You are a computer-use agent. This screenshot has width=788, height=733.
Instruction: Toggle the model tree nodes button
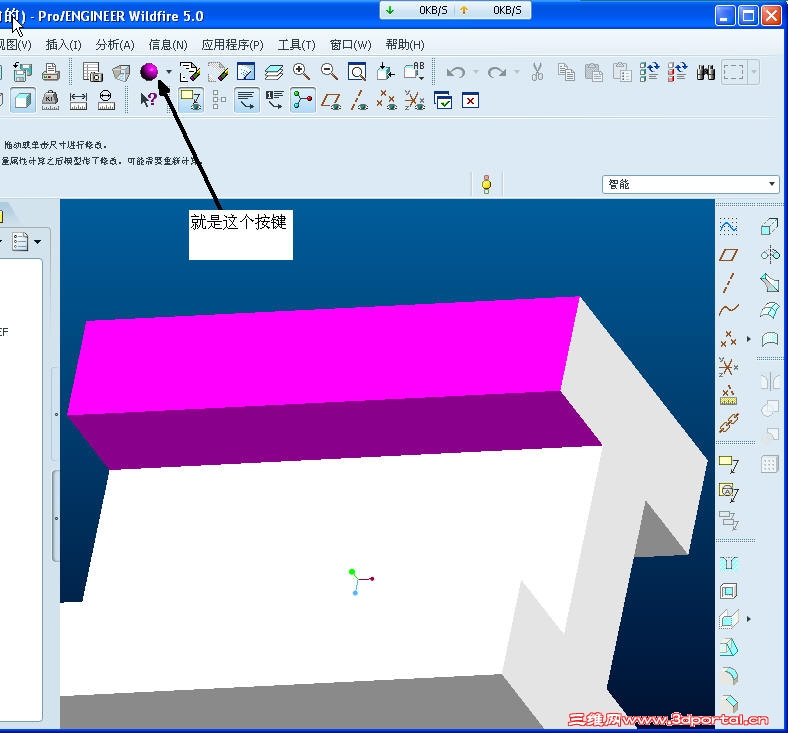pyautogui.click(x=302, y=100)
